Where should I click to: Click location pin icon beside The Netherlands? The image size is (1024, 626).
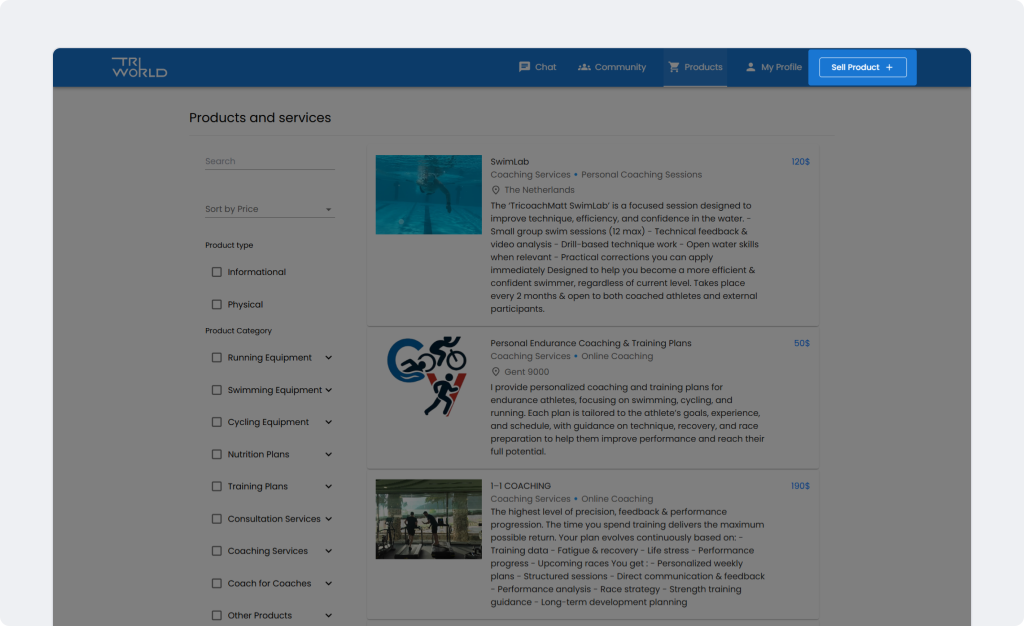click(495, 190)
